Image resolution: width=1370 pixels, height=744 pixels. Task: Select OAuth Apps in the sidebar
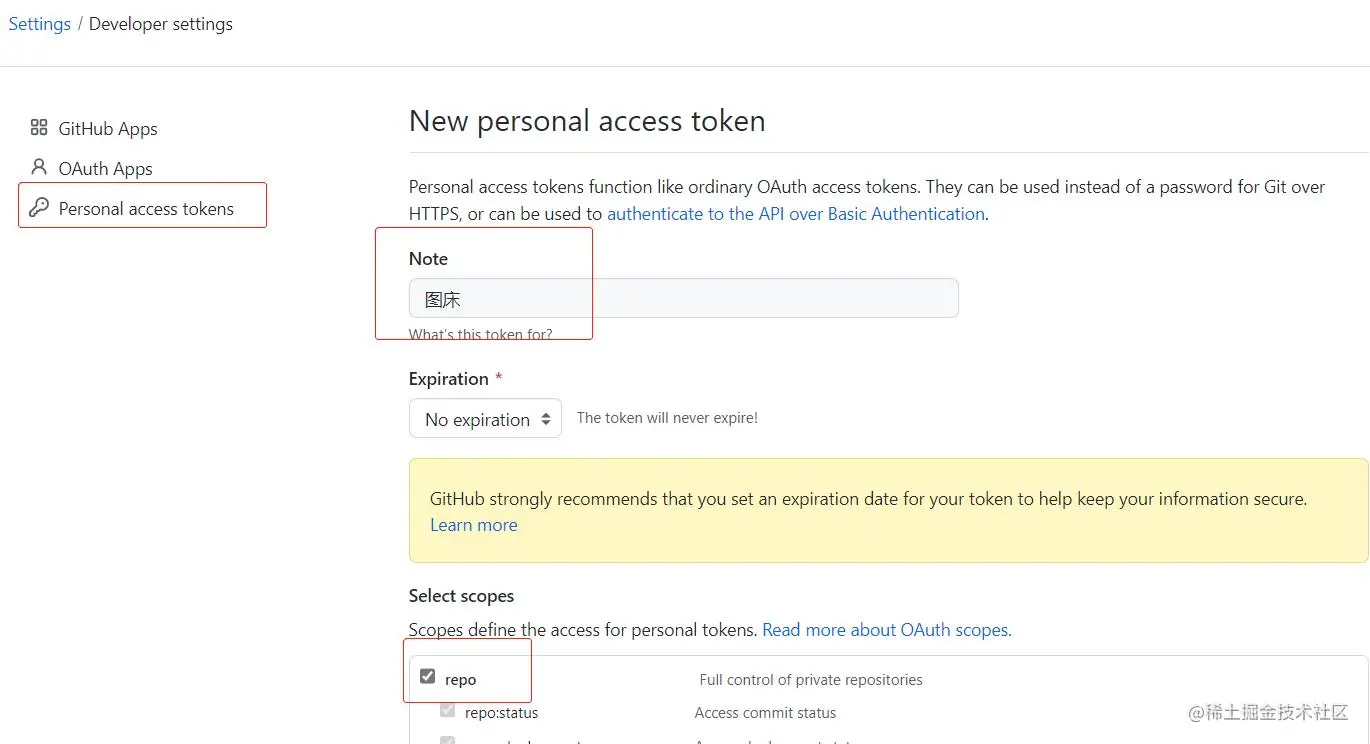[x=105, y=168]
